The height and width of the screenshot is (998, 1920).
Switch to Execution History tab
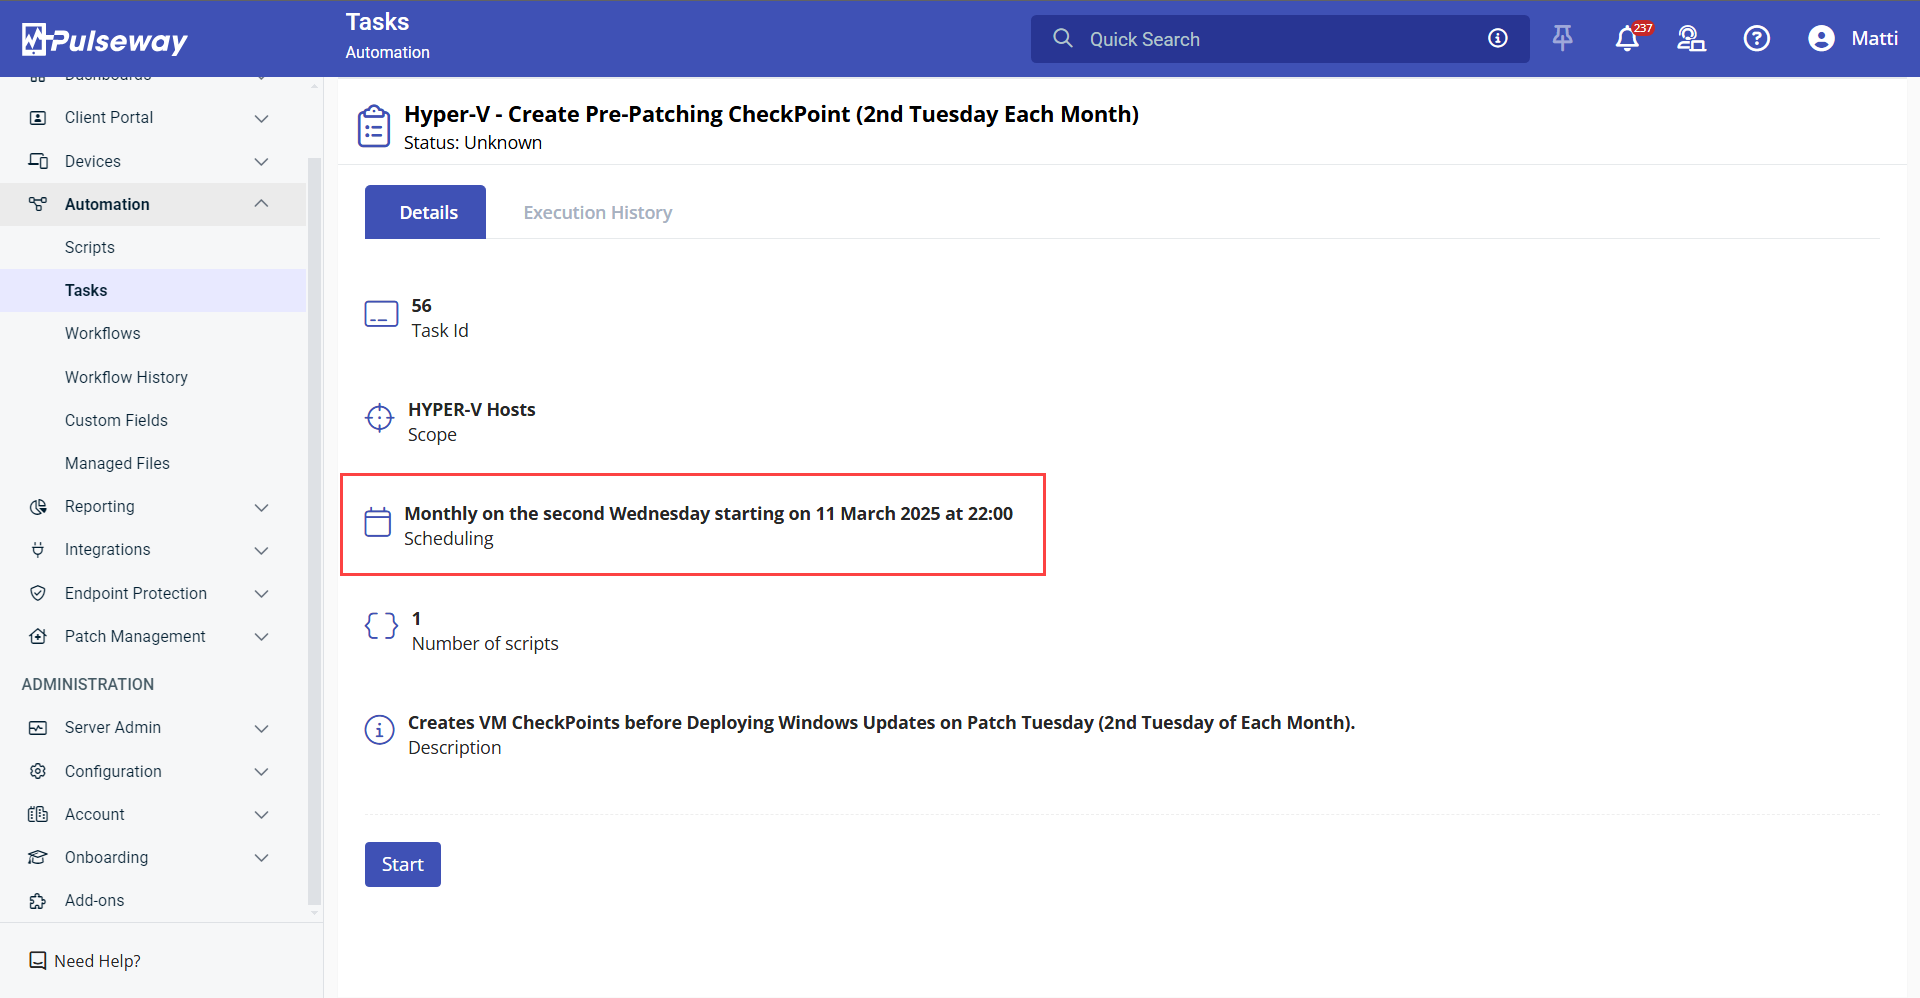tap(598, 212)
